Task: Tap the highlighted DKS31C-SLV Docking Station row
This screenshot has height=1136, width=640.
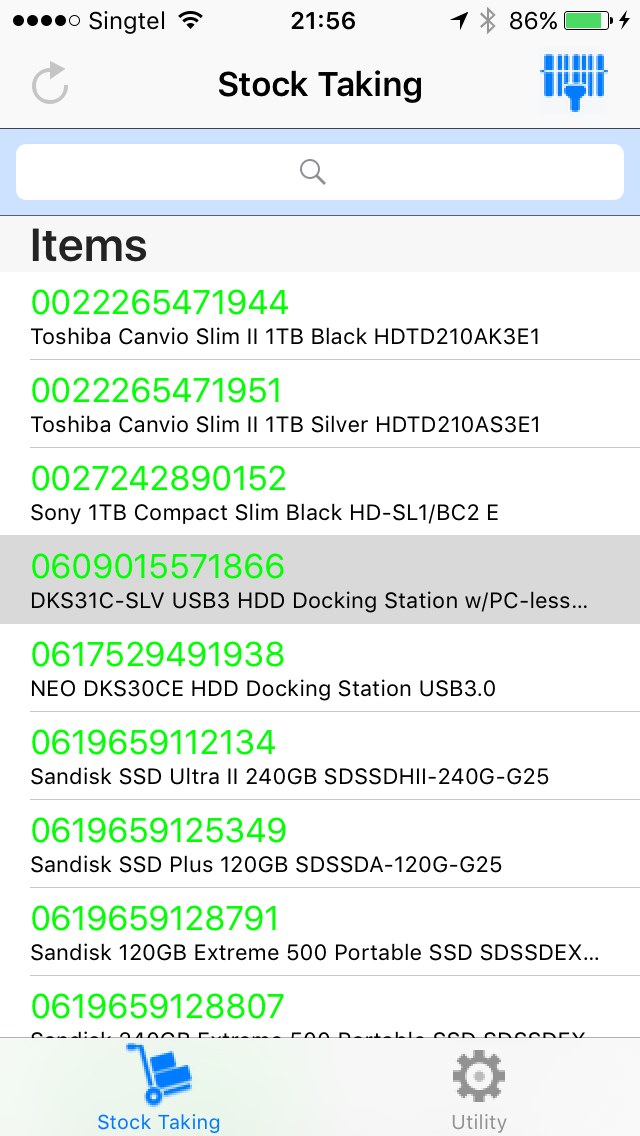Action: [x=320, y=580]
